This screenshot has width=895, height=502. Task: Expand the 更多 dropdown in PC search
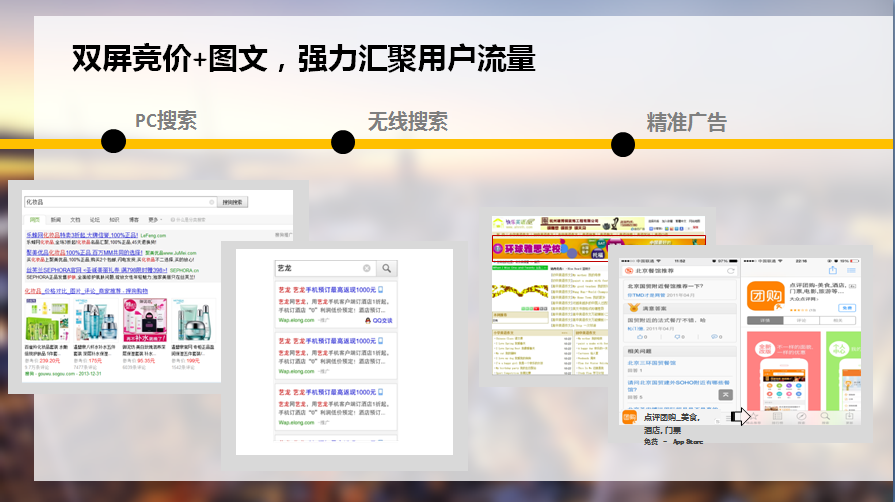click(155, 220)
